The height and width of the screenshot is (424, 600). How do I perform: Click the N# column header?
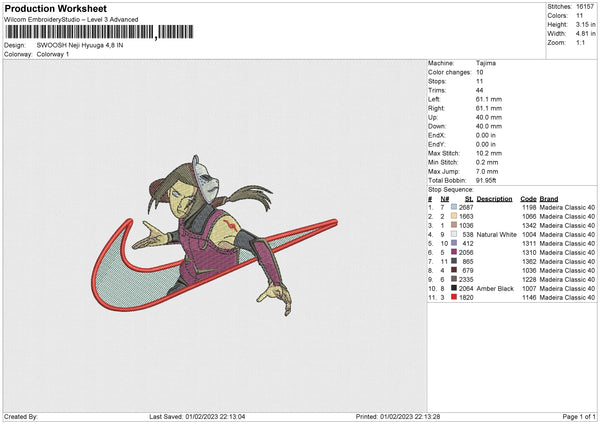(445, 199)
